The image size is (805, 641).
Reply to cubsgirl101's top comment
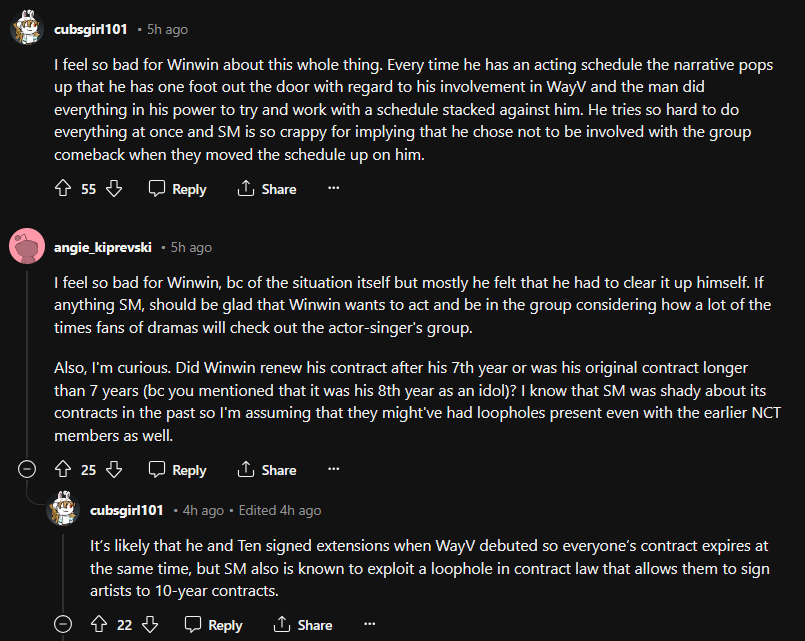(x=178, y=189)
